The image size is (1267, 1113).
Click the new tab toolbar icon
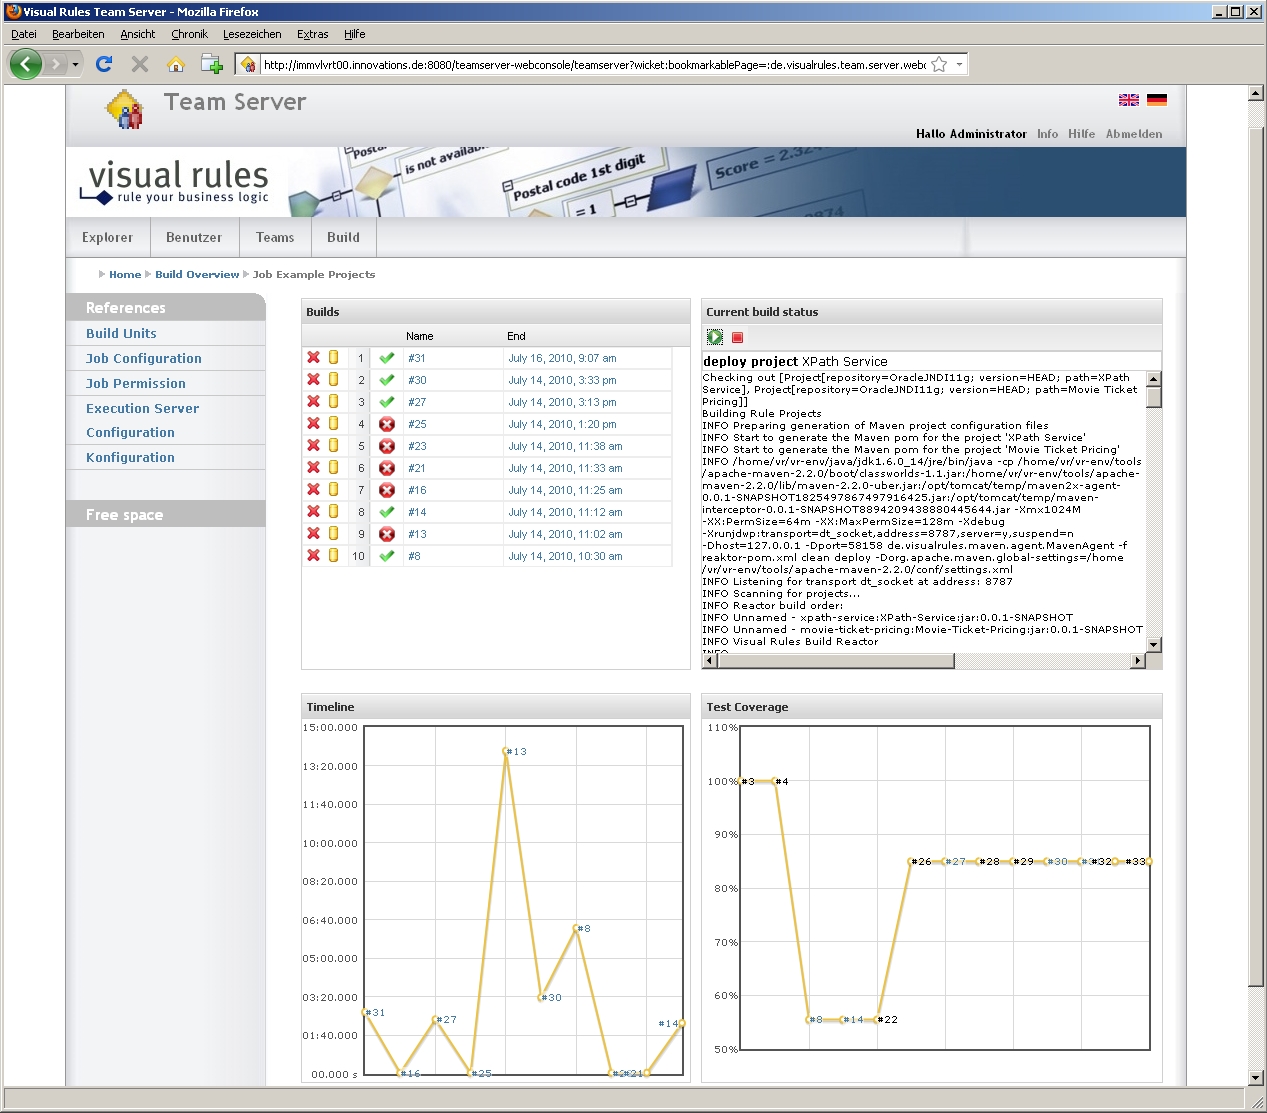coord(212,64)
